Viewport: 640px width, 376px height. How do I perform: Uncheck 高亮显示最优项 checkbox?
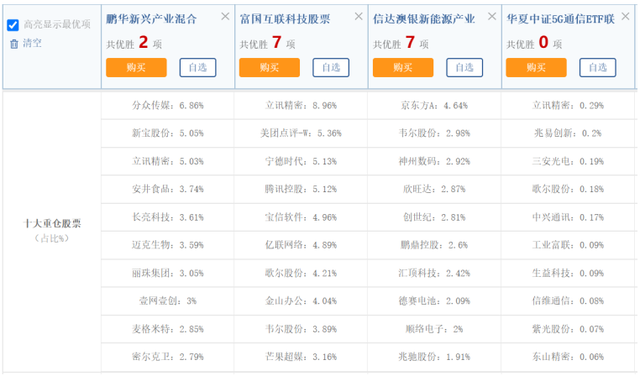(x=13, y=25)
